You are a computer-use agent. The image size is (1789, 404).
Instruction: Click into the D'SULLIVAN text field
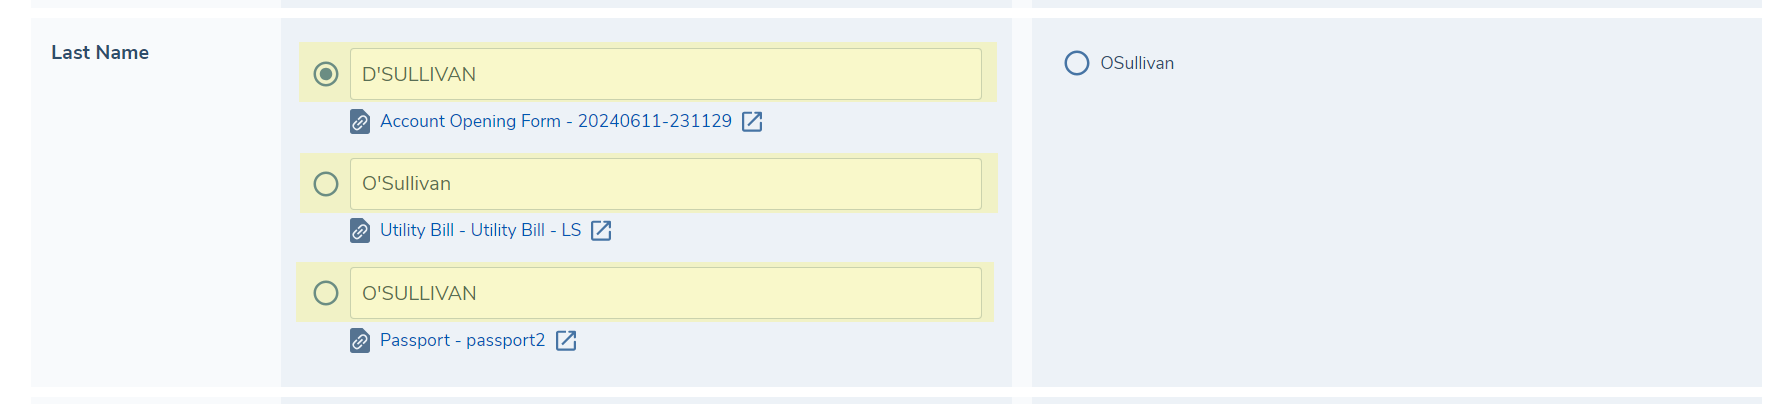click(x=665, y=74)
